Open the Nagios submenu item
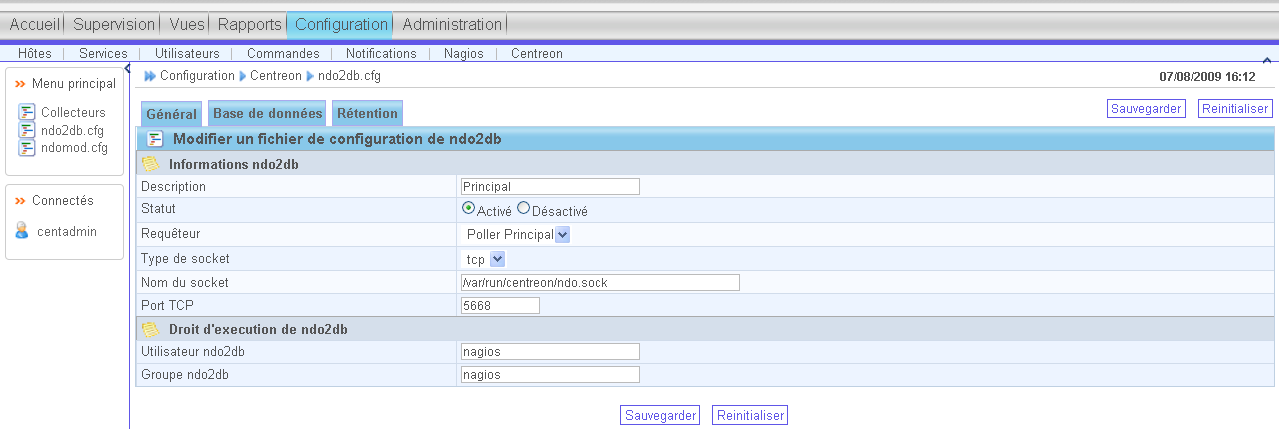1279x429 pixels. click(463, 53)
